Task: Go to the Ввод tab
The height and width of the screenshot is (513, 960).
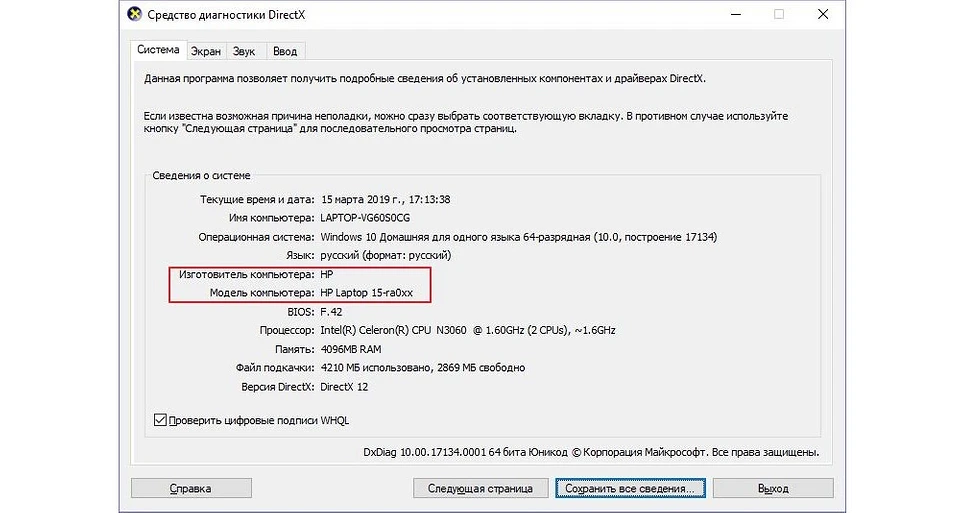Action: (285, 51)
